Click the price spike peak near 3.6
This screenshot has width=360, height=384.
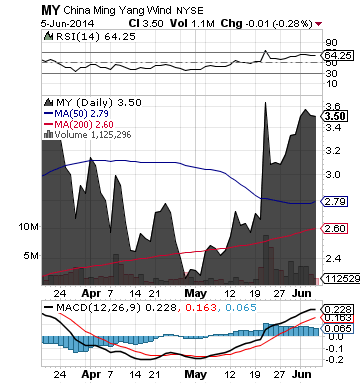point(265,103)
